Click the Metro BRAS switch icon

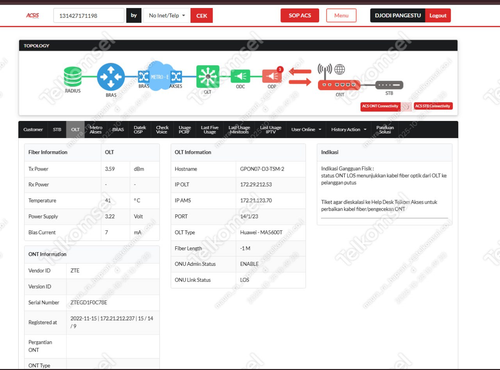point(143,77)
